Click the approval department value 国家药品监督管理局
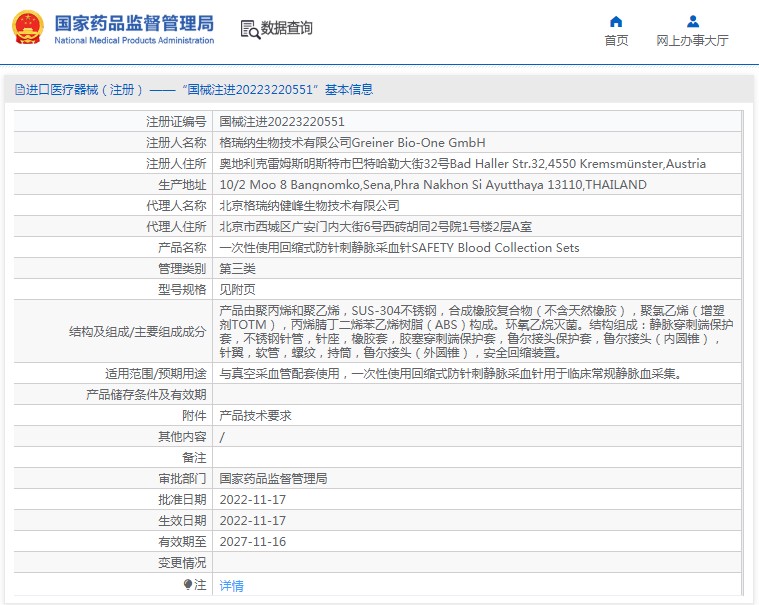The width and height of the screenshot is (759, 605). tap(273, 479)
